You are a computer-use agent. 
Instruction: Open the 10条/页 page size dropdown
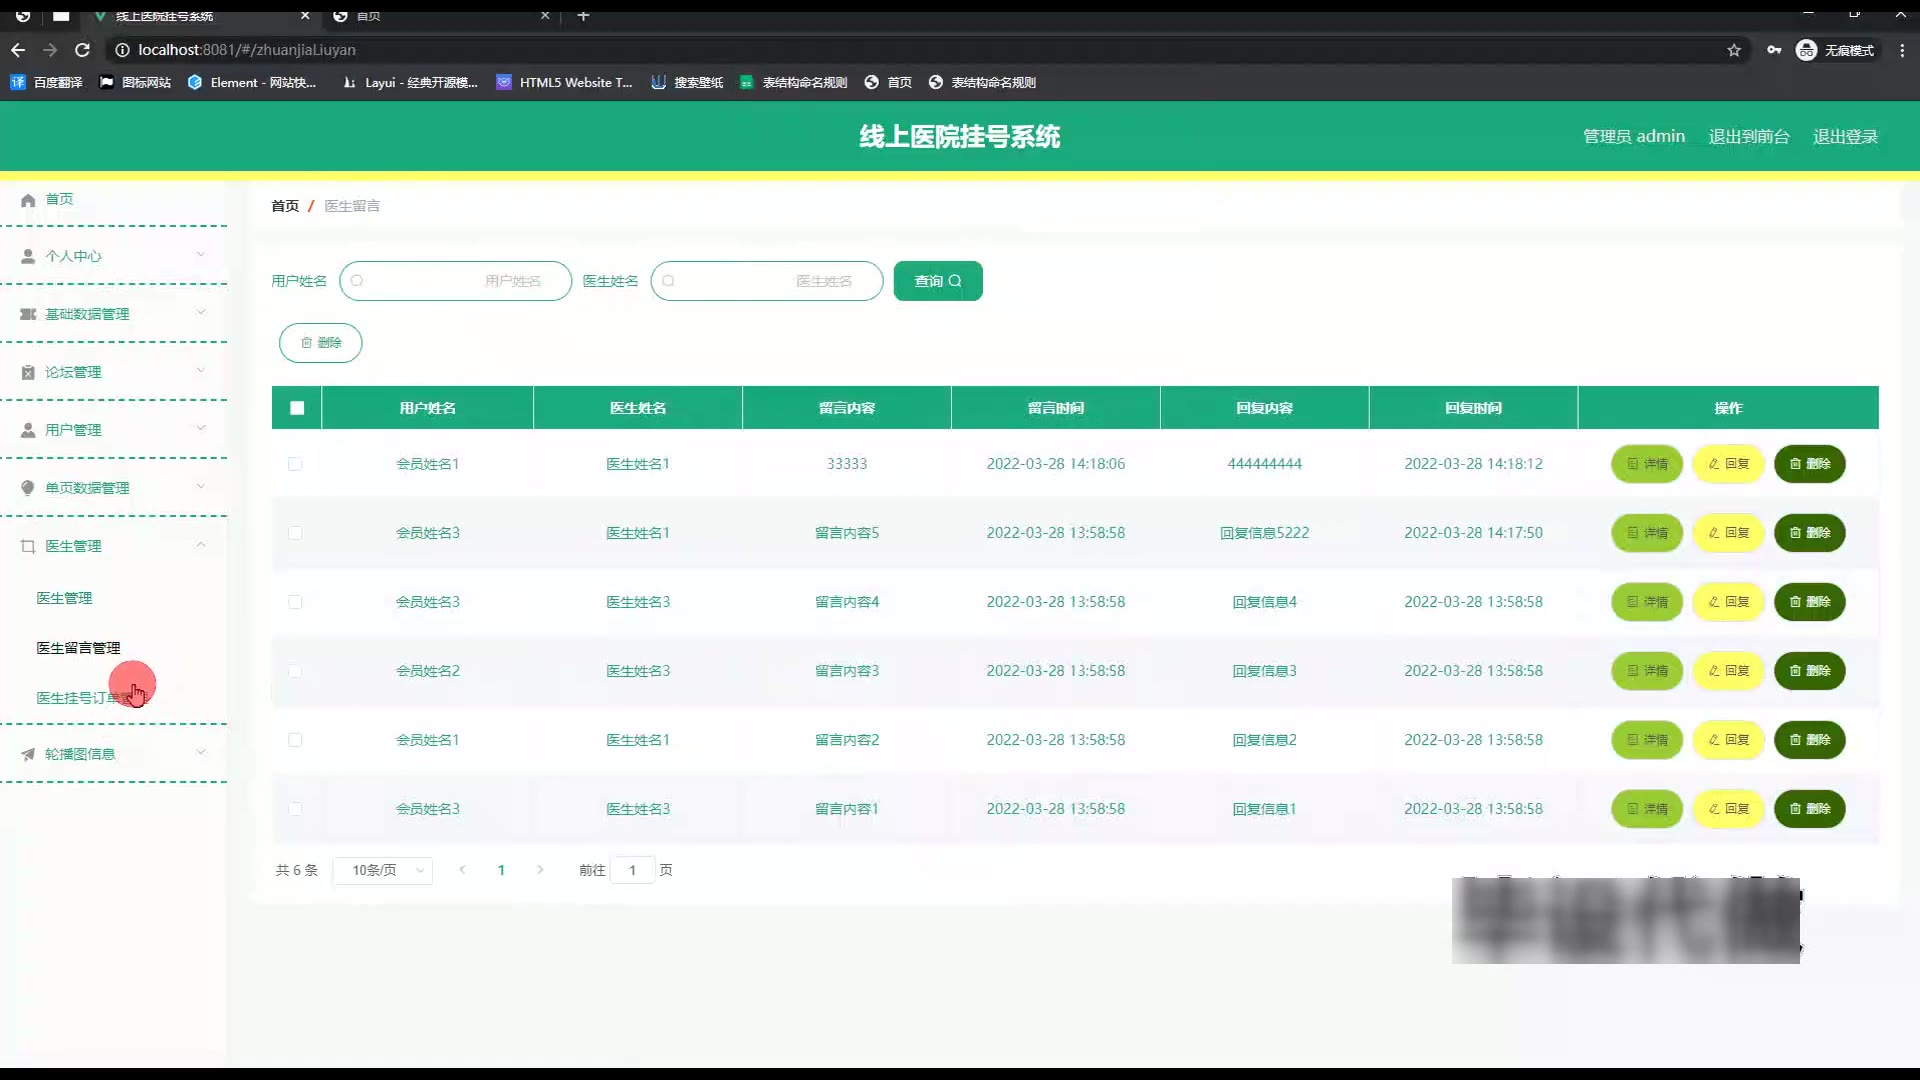click(x=383, y=871)
